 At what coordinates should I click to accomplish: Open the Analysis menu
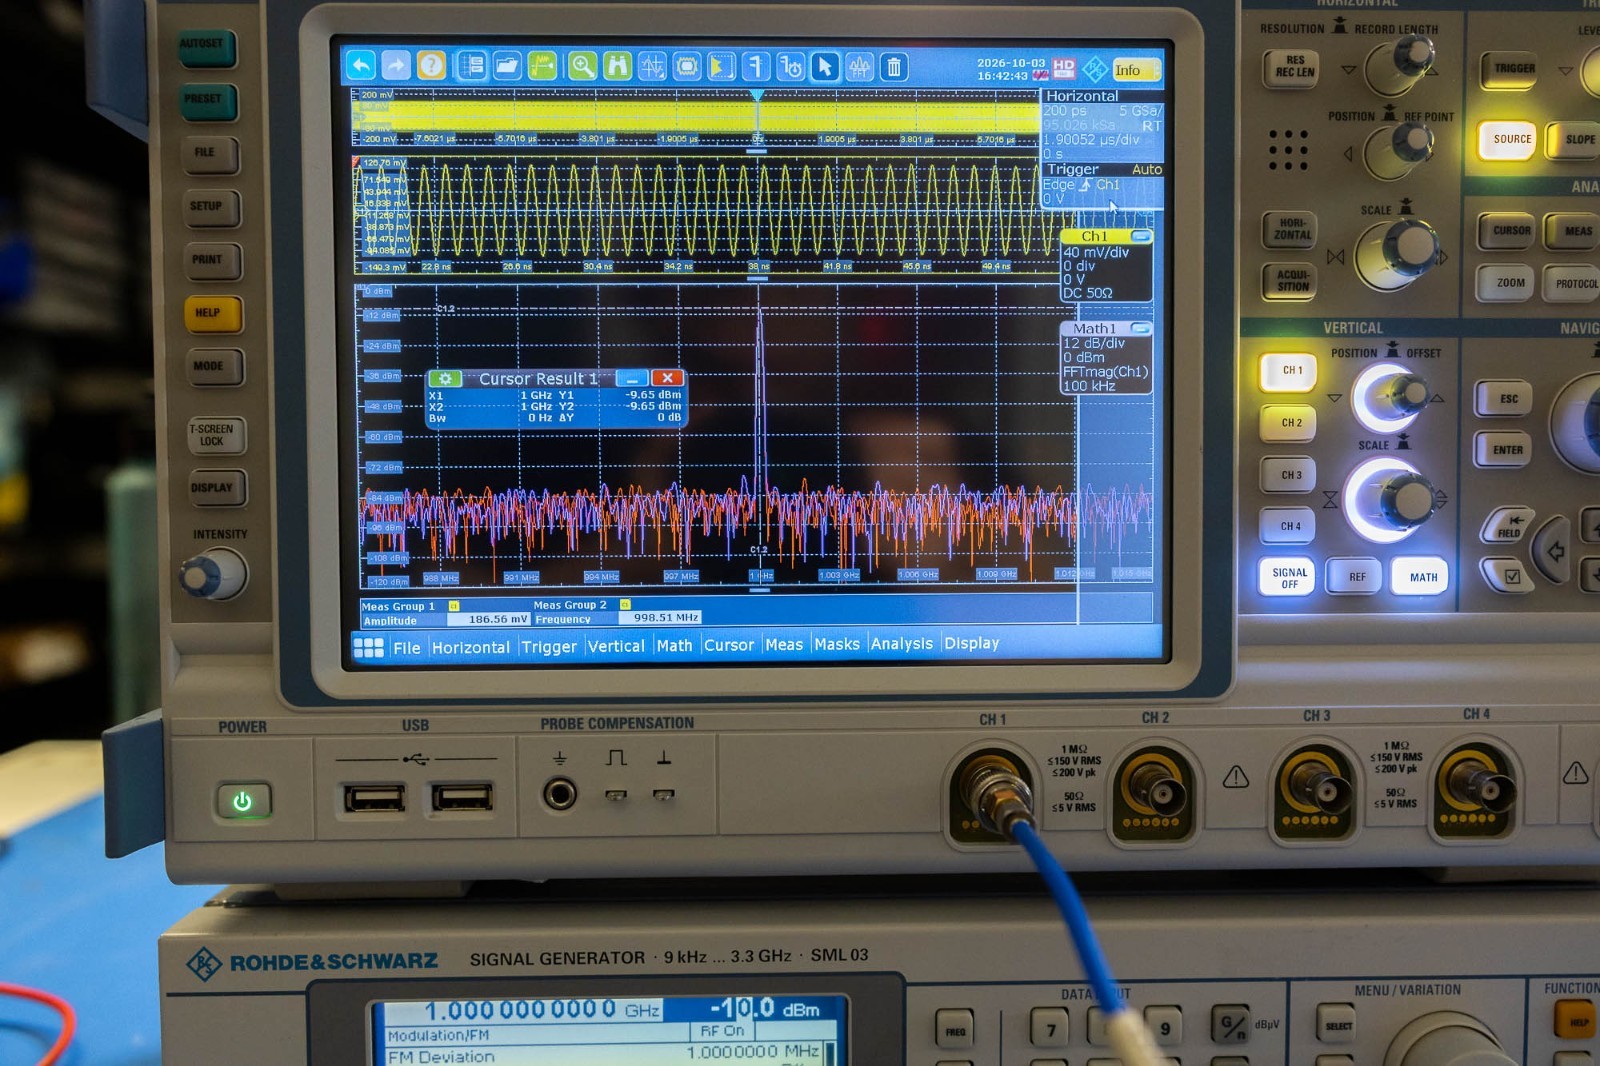tap(901, 644)
